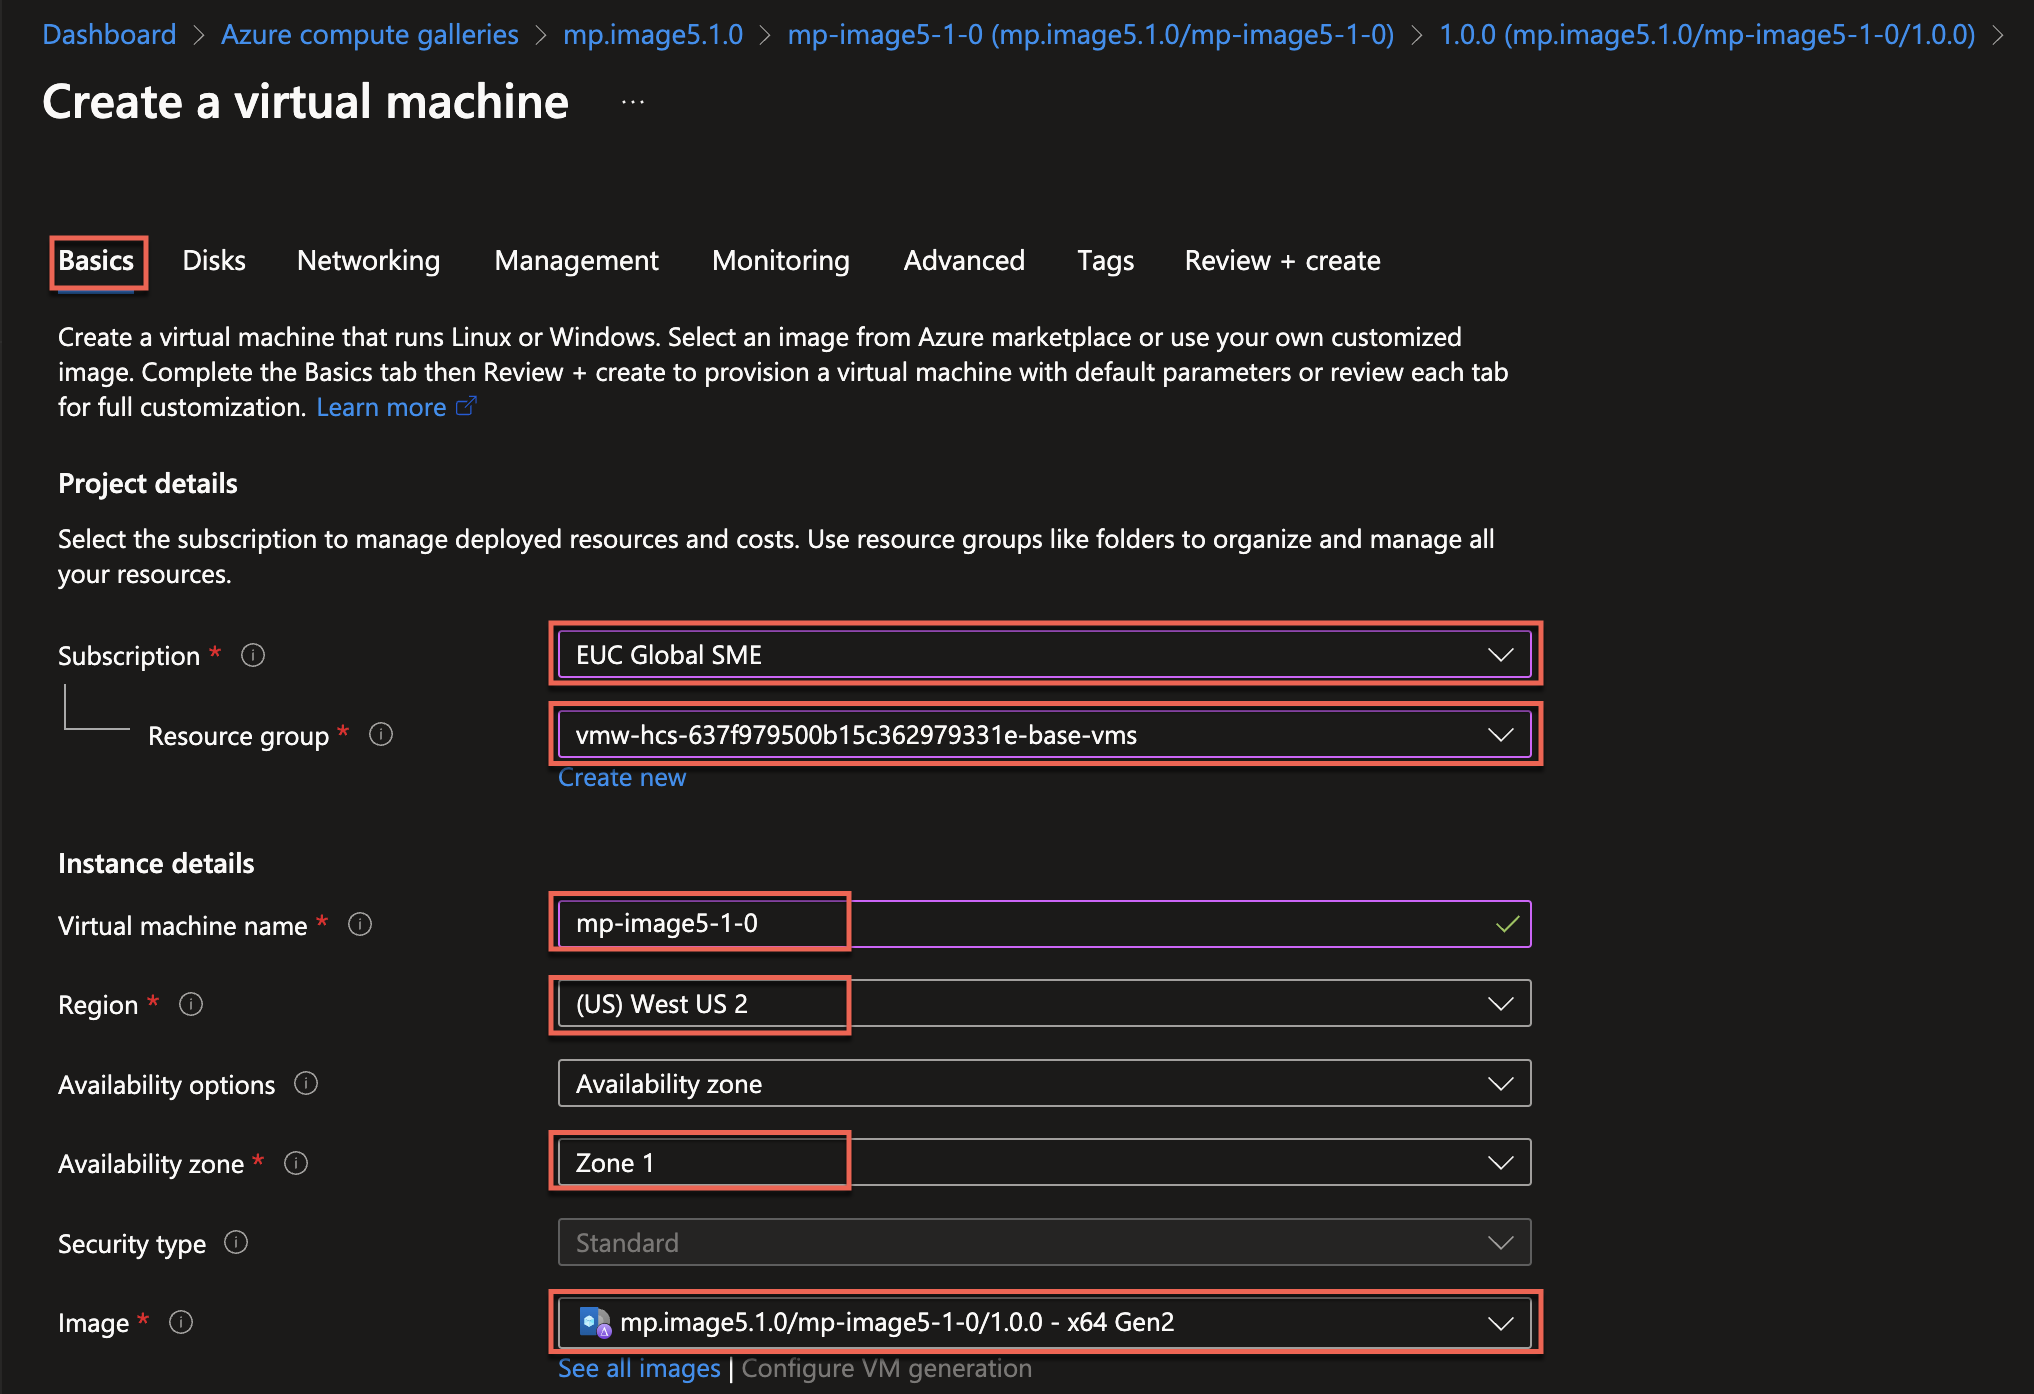Viewport: 2034px width, 1394px height.
Task: Select the Basics tab
Action: 96,261
